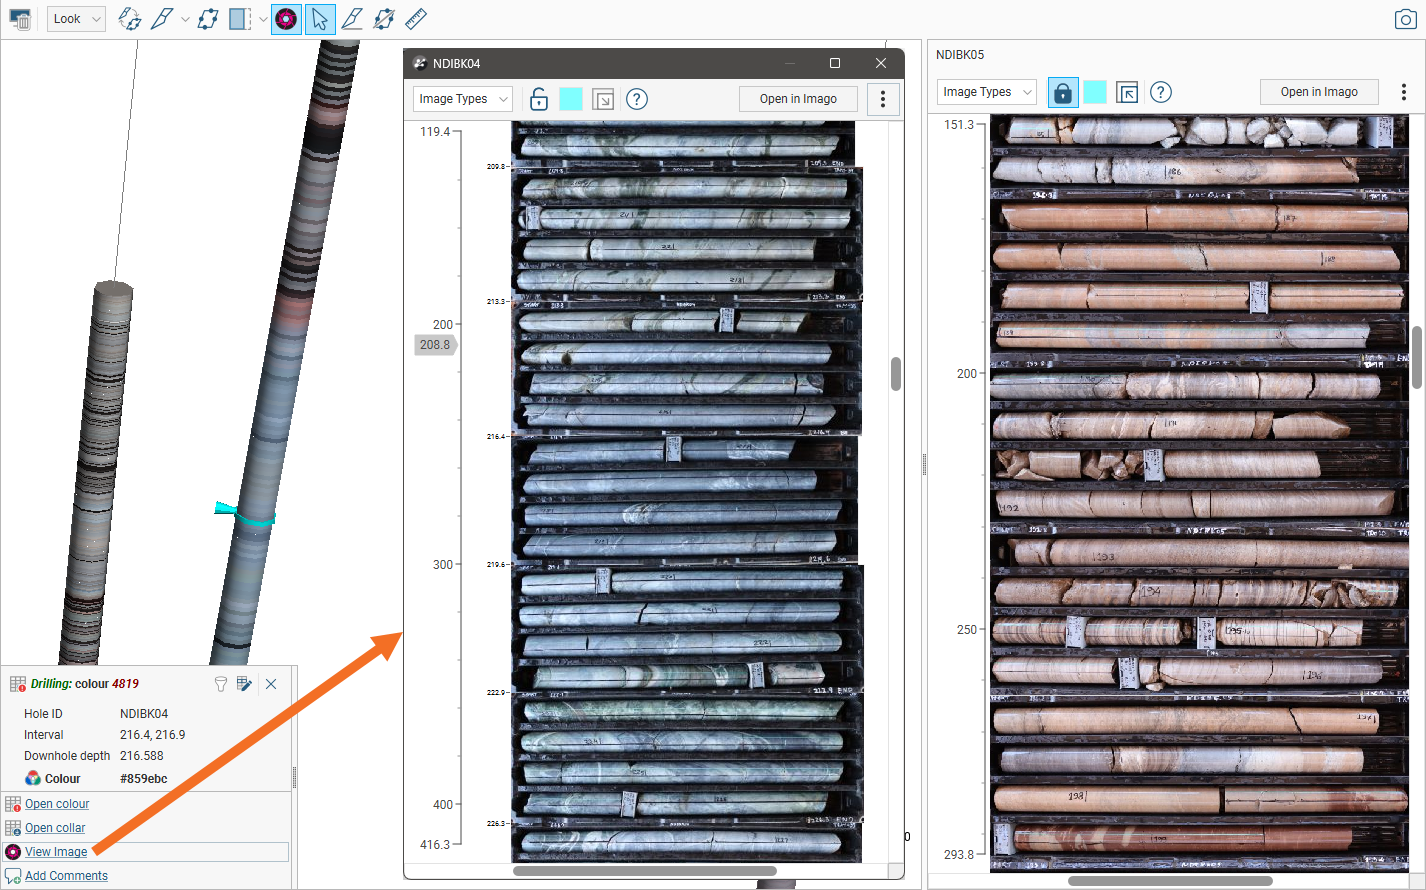
Task: Toggle the open padlock in NDIBK04 window
Action: pyautogui.click(x=538, y=99)
